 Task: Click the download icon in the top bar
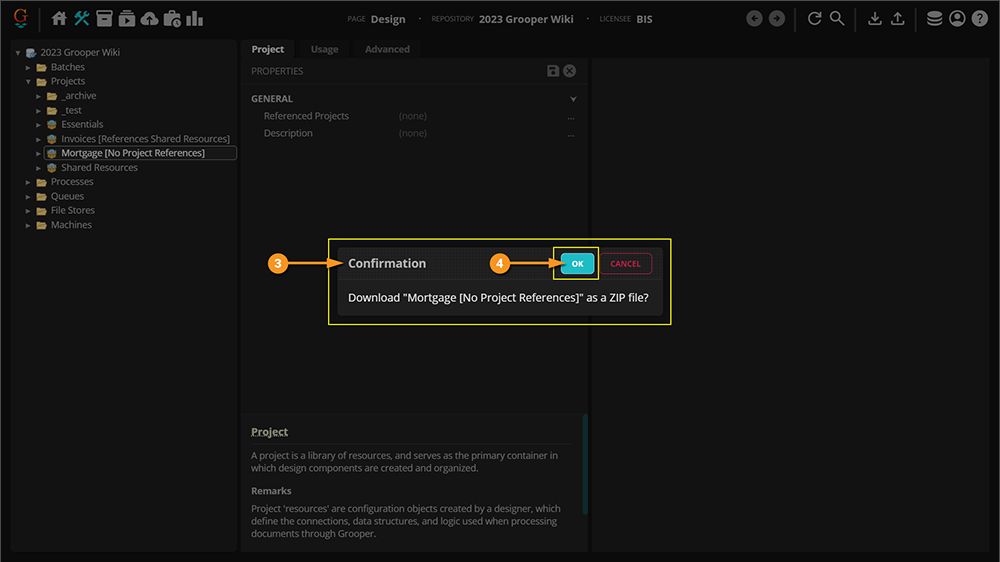click(875, 18)
